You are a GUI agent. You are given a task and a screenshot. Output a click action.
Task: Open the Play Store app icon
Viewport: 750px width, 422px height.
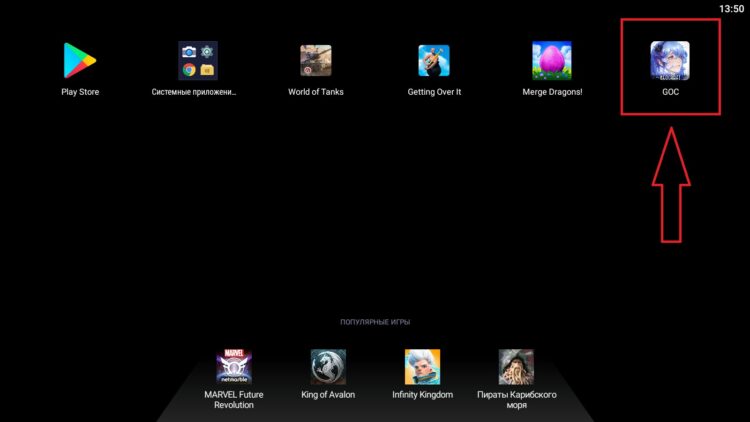pyautogui.click(x=80, y=60)
